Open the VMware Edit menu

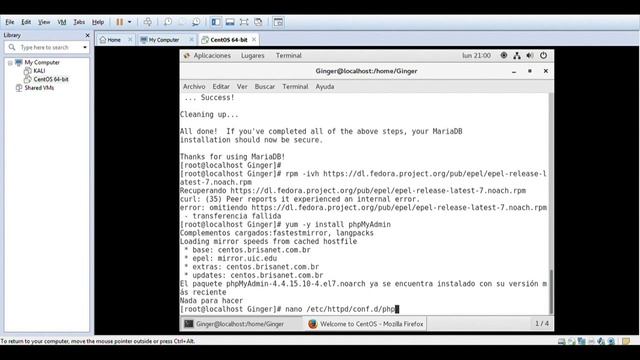(x=26, y=22)
